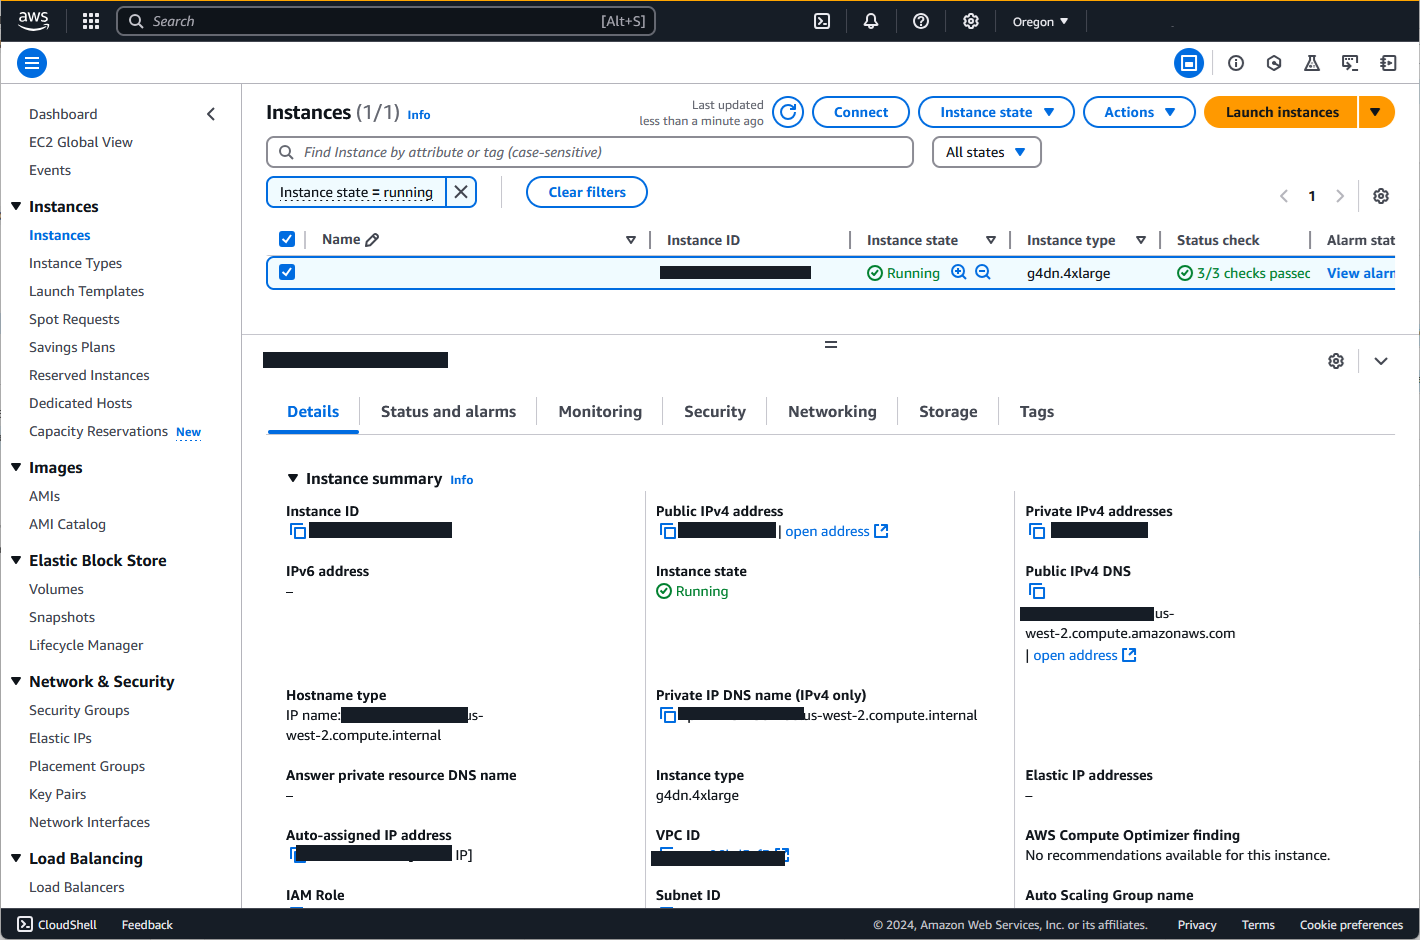Go to next page of instances
Screen dimensions: 1420x940
(1340, 196)
